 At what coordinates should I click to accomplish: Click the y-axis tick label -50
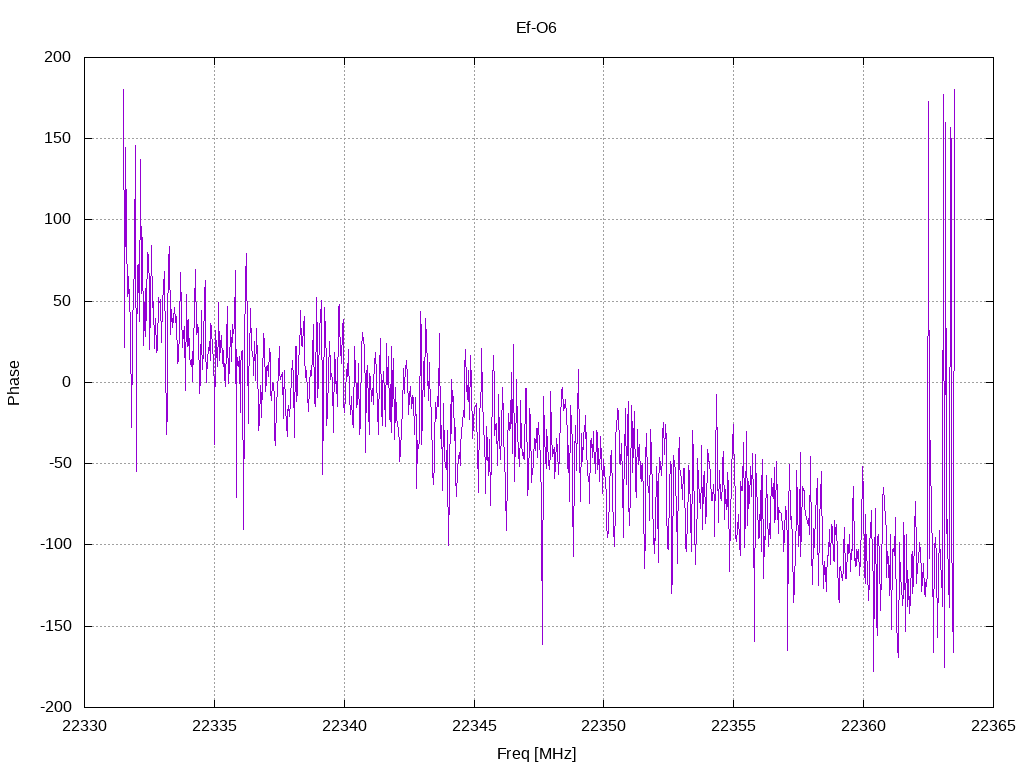point(59,463)
